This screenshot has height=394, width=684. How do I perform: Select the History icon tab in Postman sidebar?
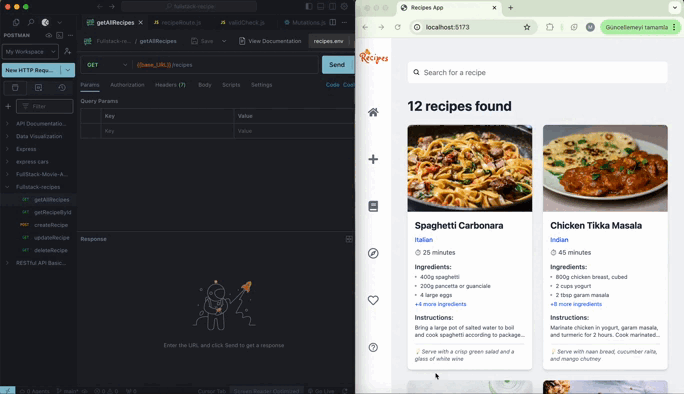[62, 88]
